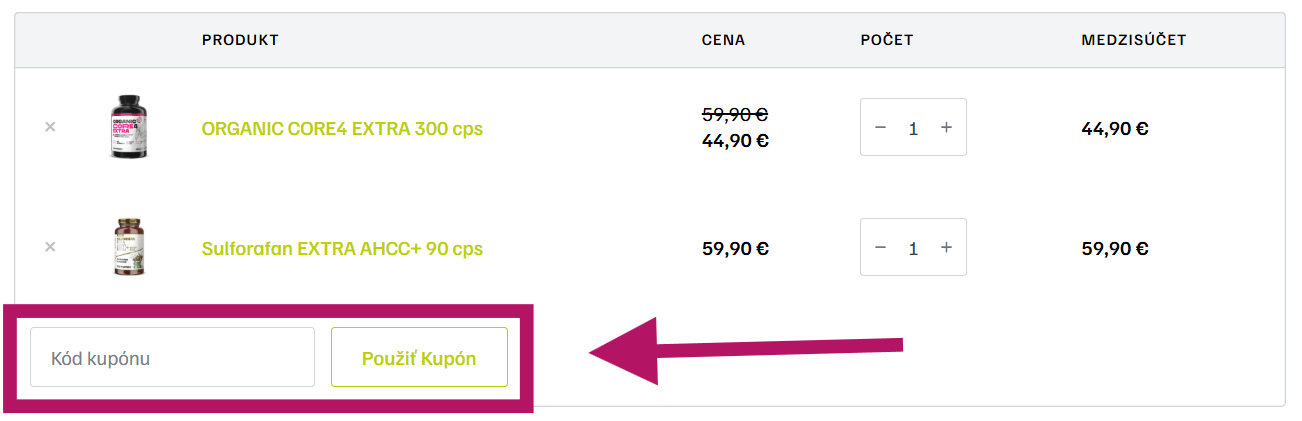Click the crossed-out 59,90 € original price
The height and width of the screenshot is (421, 1302).
pyautogui.click(x=735, y=115)
